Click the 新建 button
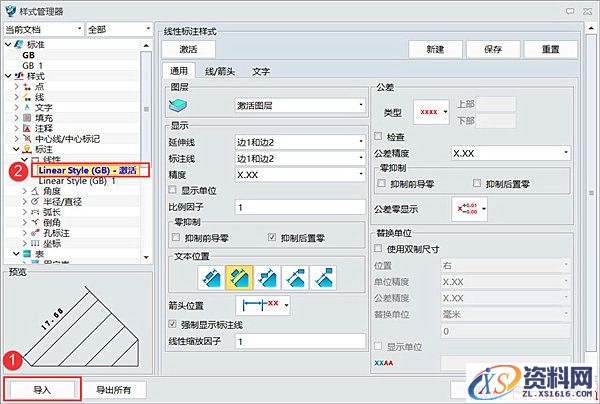Screen dimensions: 600x404 pos(435,50)
